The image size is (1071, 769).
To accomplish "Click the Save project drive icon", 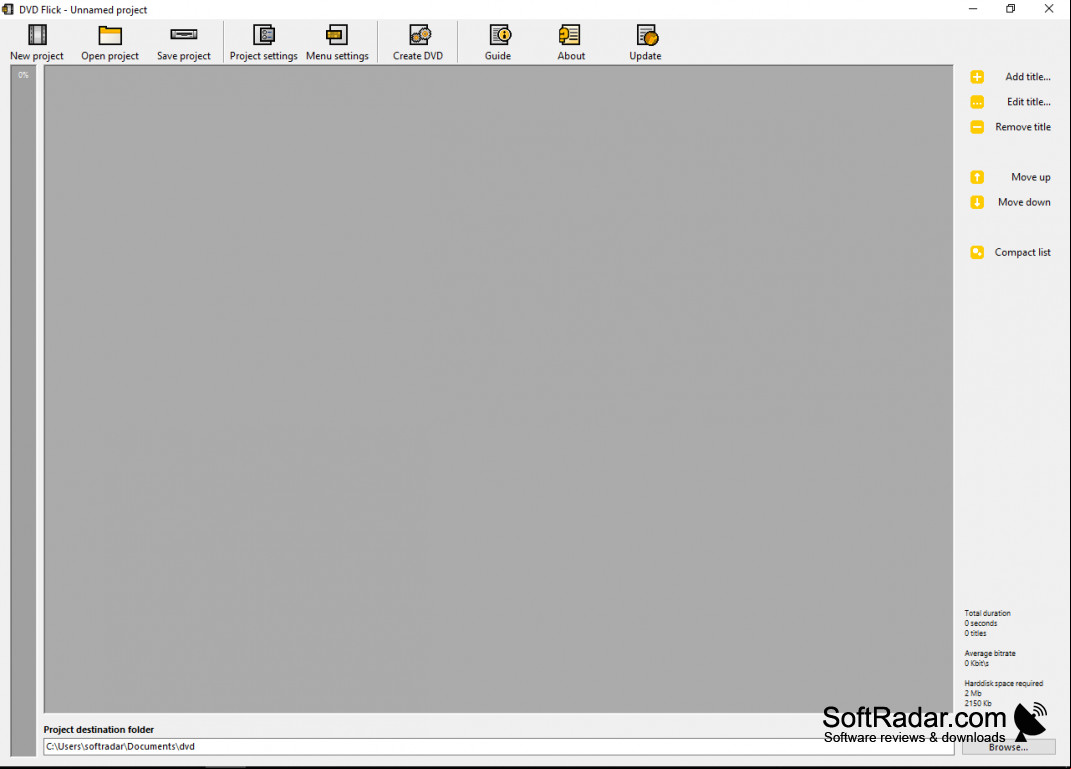I will point(184,35).
